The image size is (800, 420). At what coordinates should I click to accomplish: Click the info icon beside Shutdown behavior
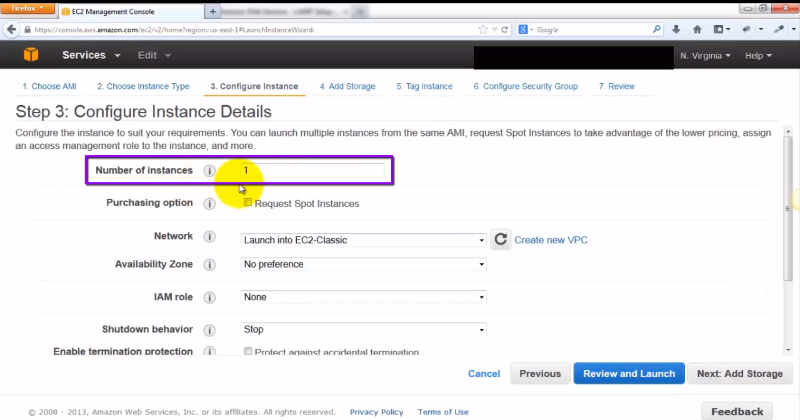(x=209, y=330)
